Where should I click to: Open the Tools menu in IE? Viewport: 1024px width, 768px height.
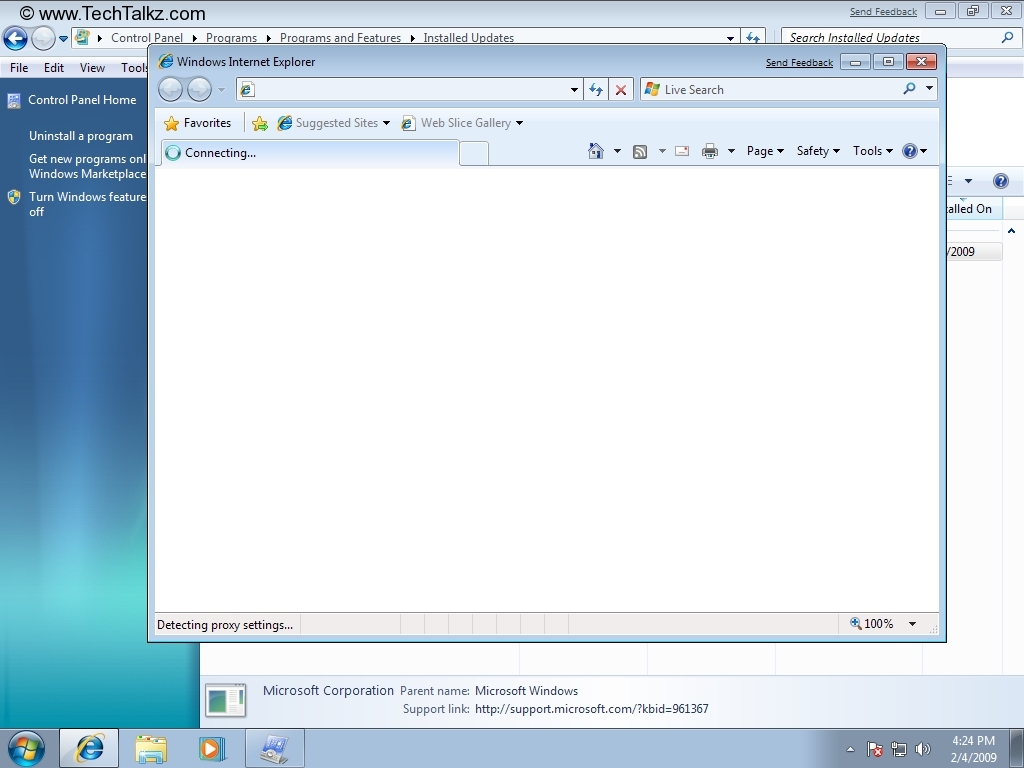(872, 151)
